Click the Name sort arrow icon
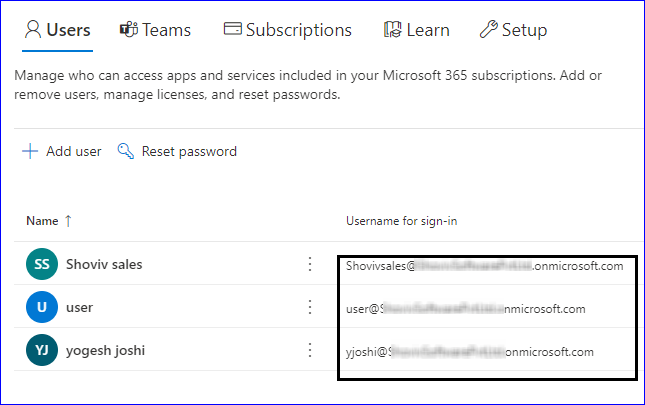 point(68,221)
